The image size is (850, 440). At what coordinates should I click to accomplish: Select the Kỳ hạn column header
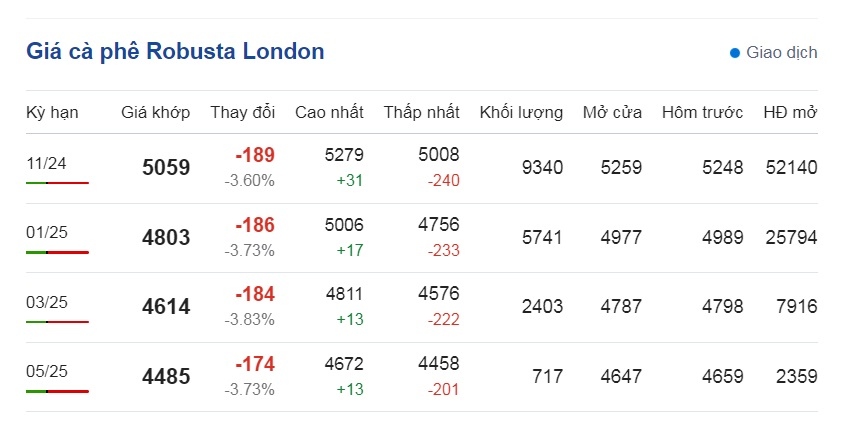click(x=52, y=113)
